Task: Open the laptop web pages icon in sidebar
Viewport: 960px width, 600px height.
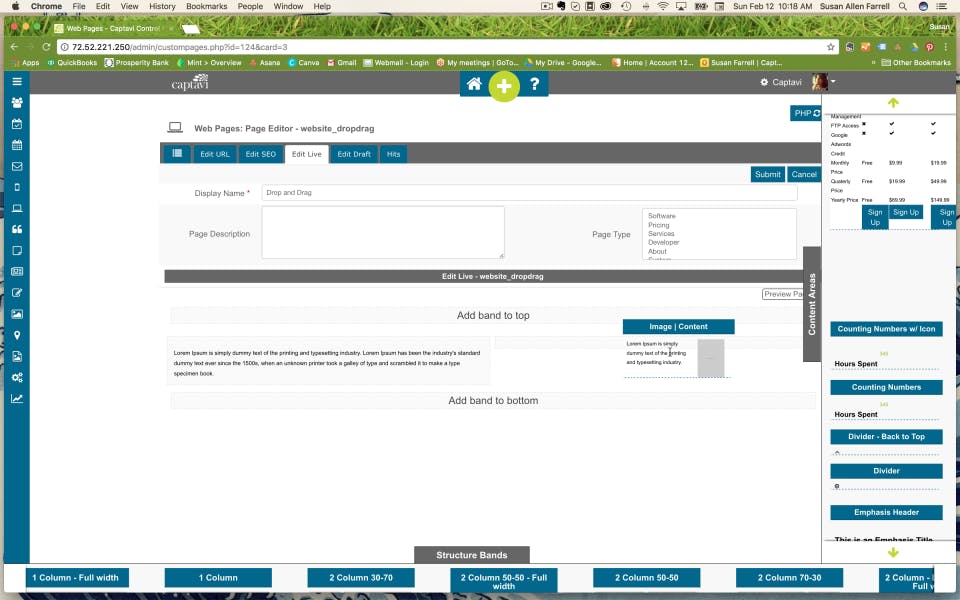Action: [17, 208]
